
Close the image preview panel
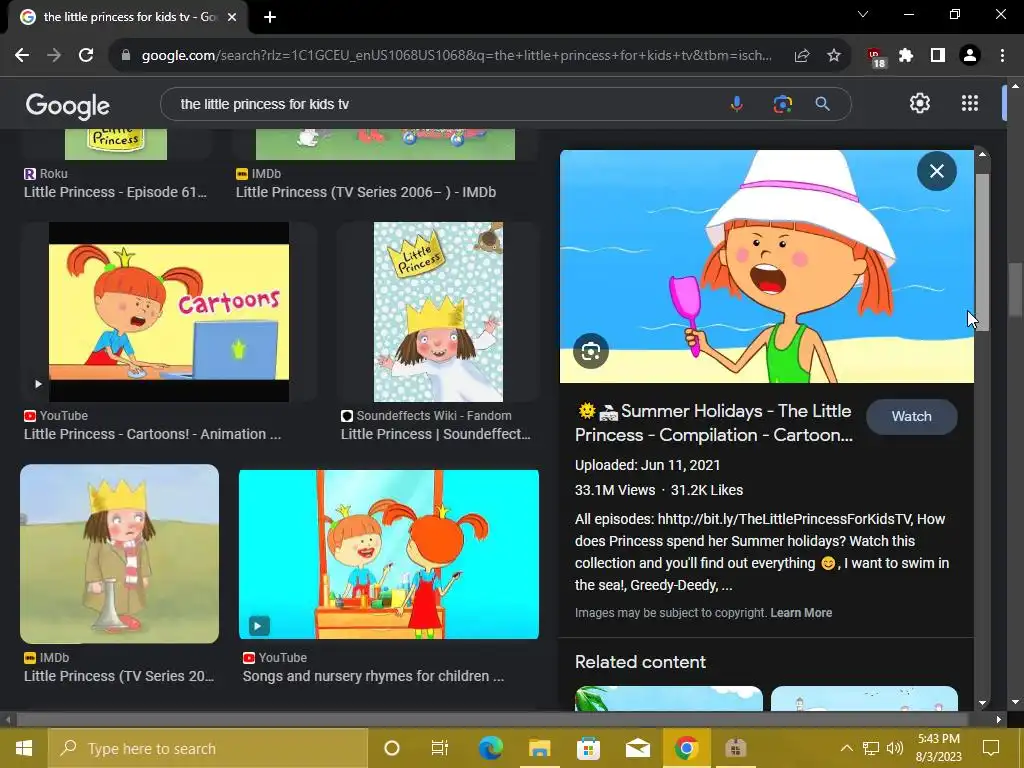(936, 171)
